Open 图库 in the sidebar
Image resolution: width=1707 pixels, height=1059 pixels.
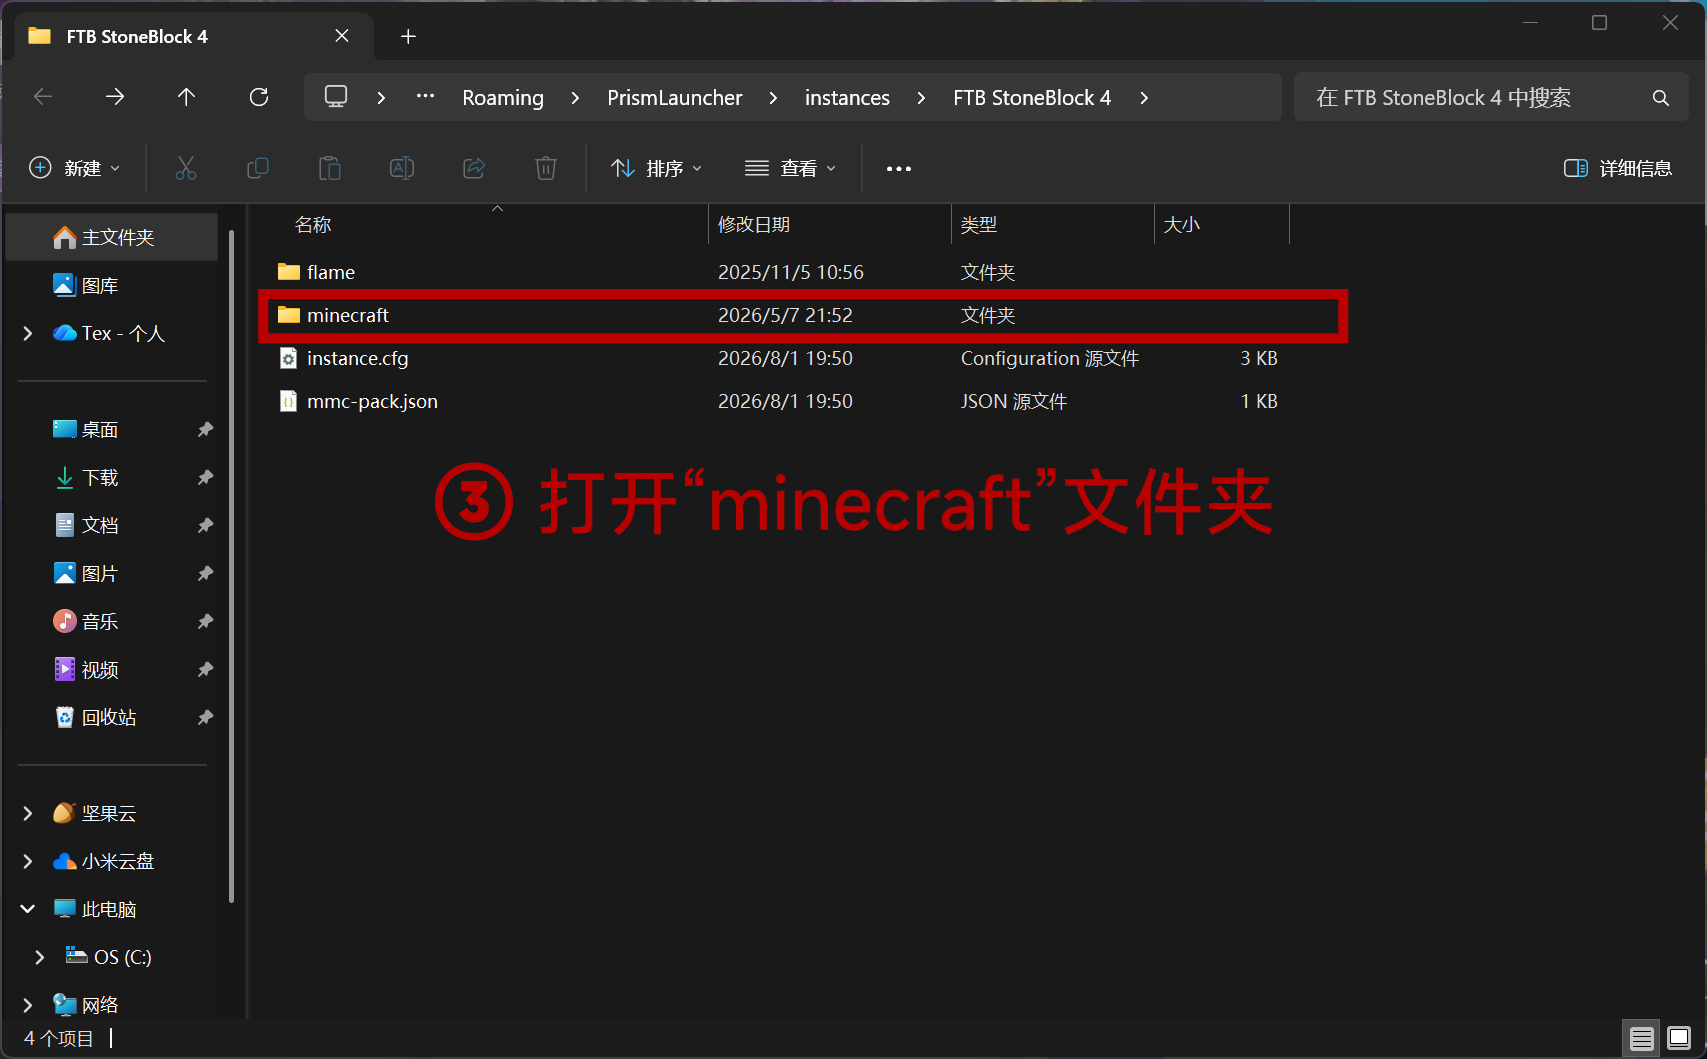[112, 285]
